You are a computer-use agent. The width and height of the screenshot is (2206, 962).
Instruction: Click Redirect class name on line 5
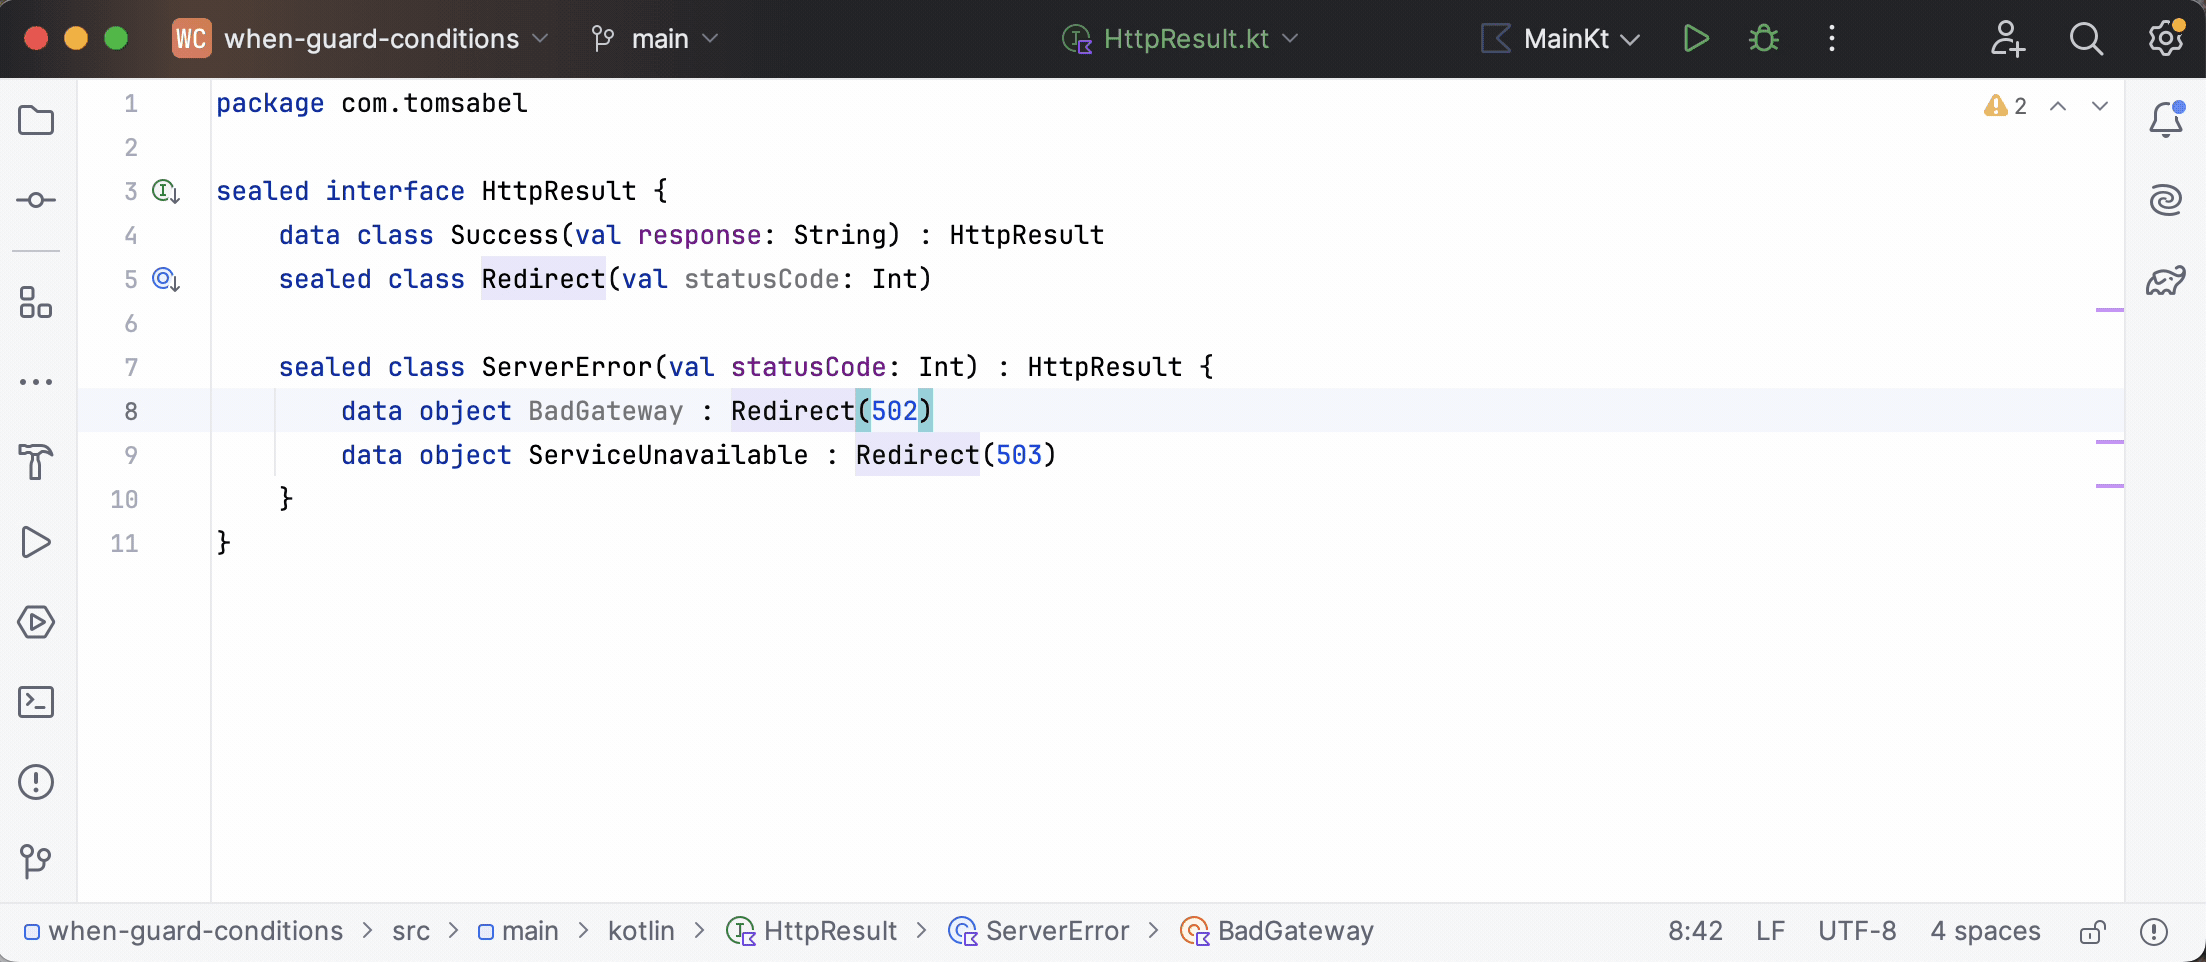click(x=543, y=279)
